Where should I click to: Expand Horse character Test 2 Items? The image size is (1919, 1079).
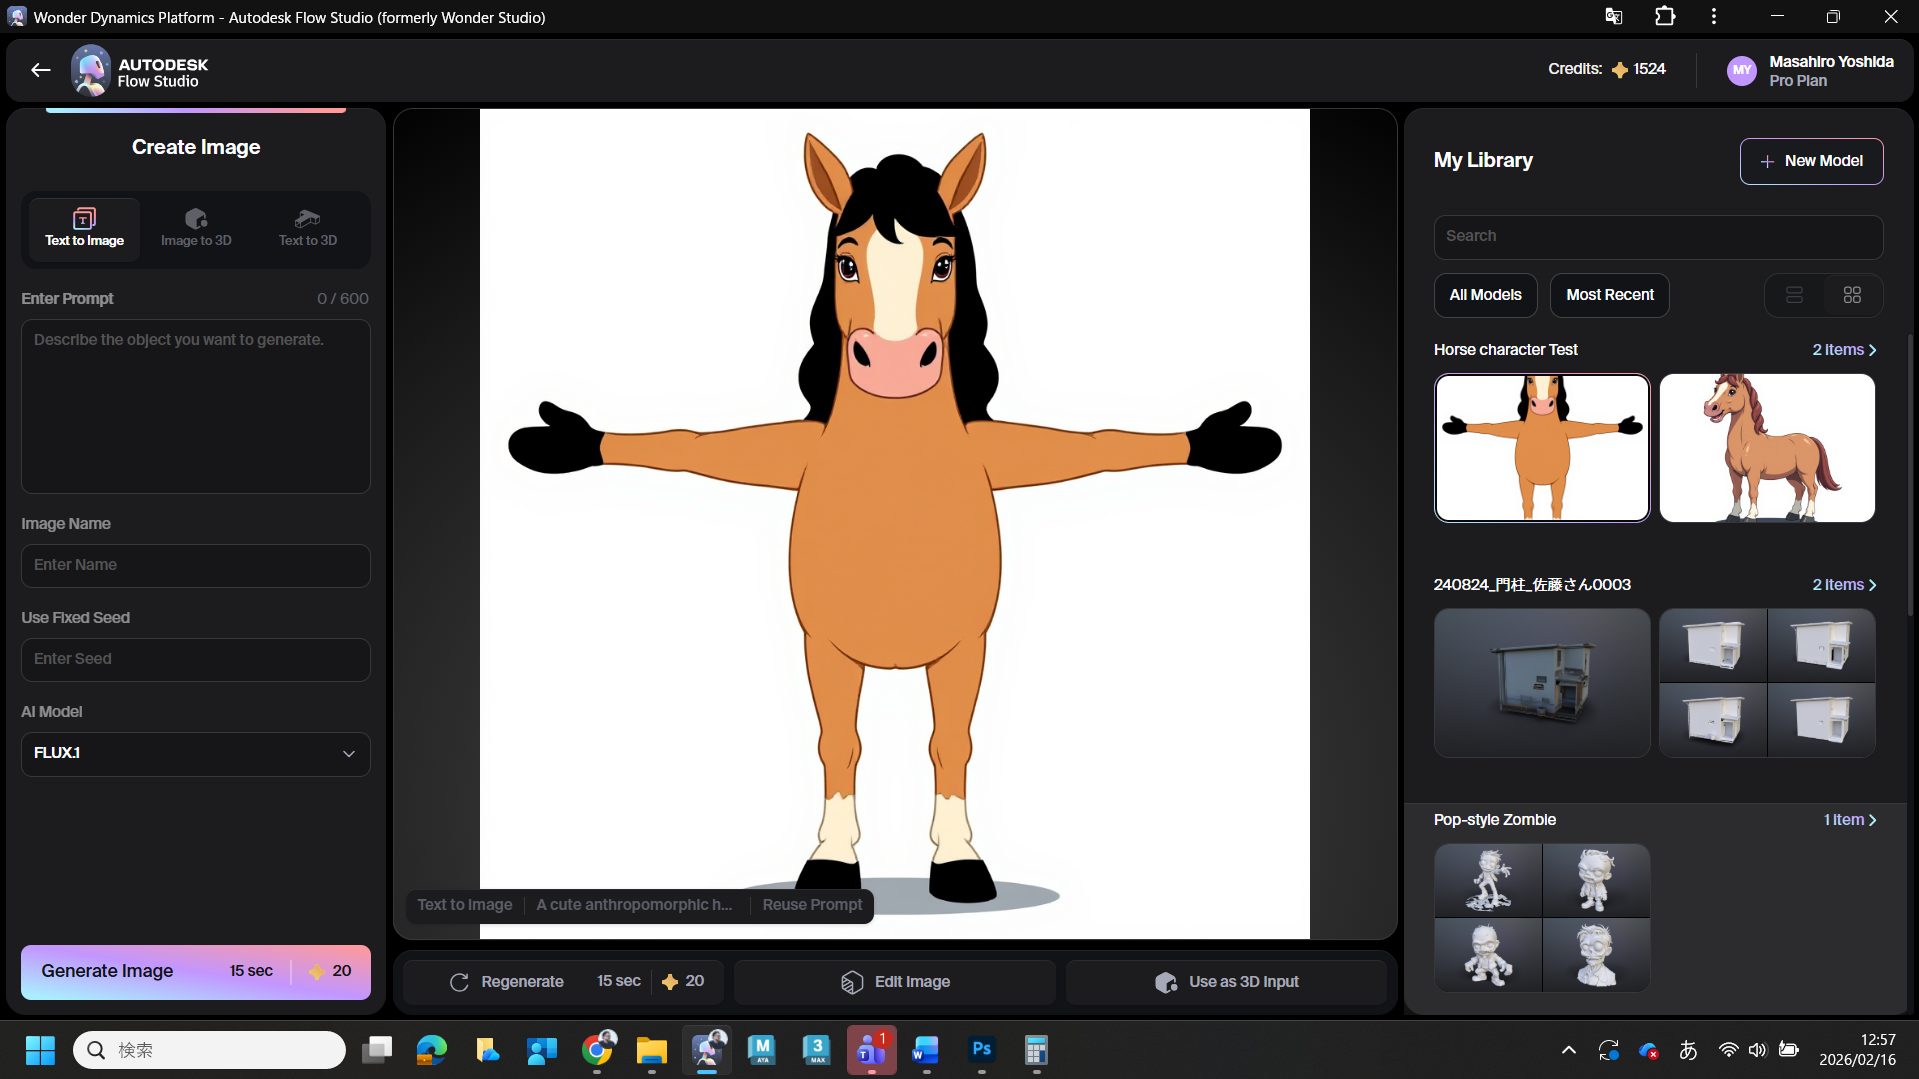1844,350
